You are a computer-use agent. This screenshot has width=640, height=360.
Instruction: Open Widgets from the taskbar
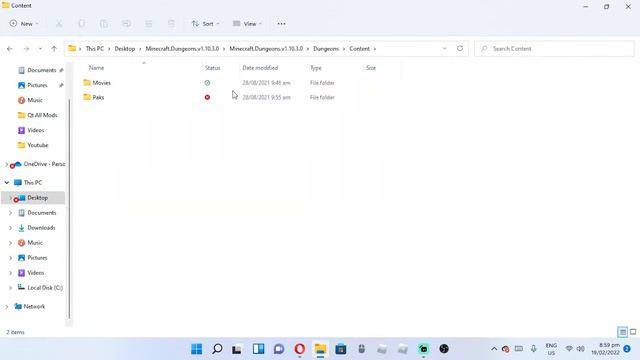click(258, 349)
